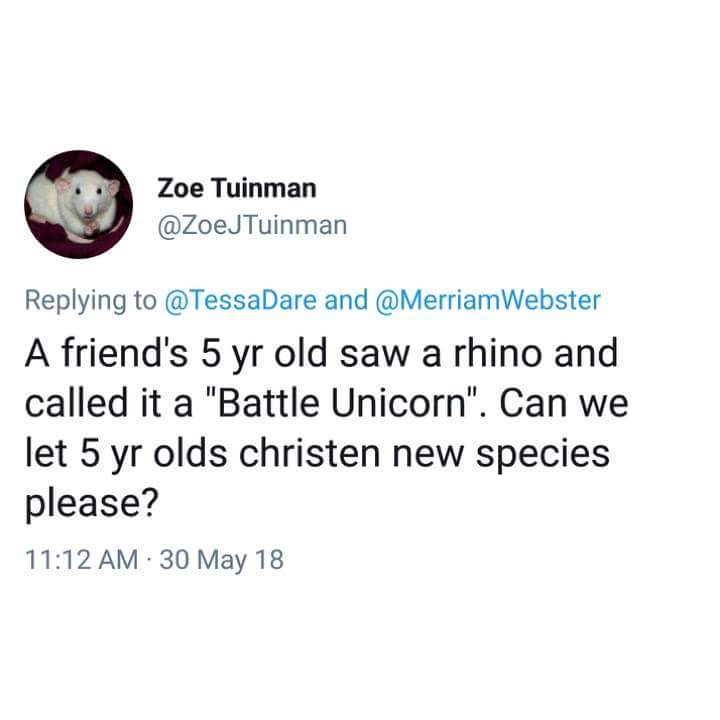Open Zoe Tuinman's display name
Screen dimensions: 720x720
click(x=236, y=188)
